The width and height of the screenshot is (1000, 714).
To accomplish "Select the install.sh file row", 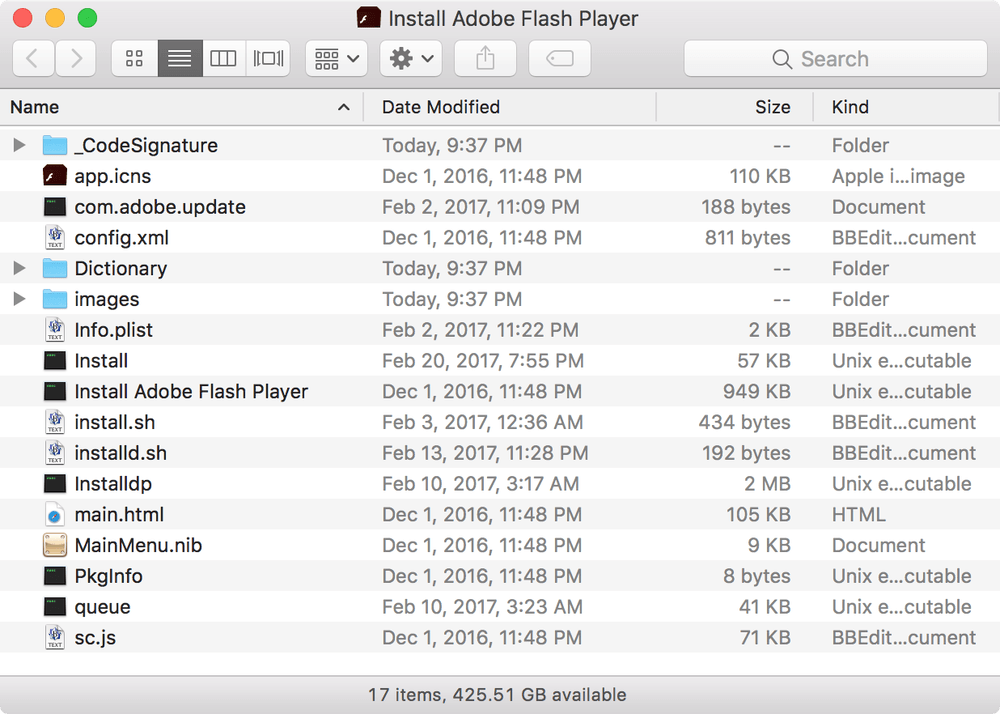I will point(115,423).
